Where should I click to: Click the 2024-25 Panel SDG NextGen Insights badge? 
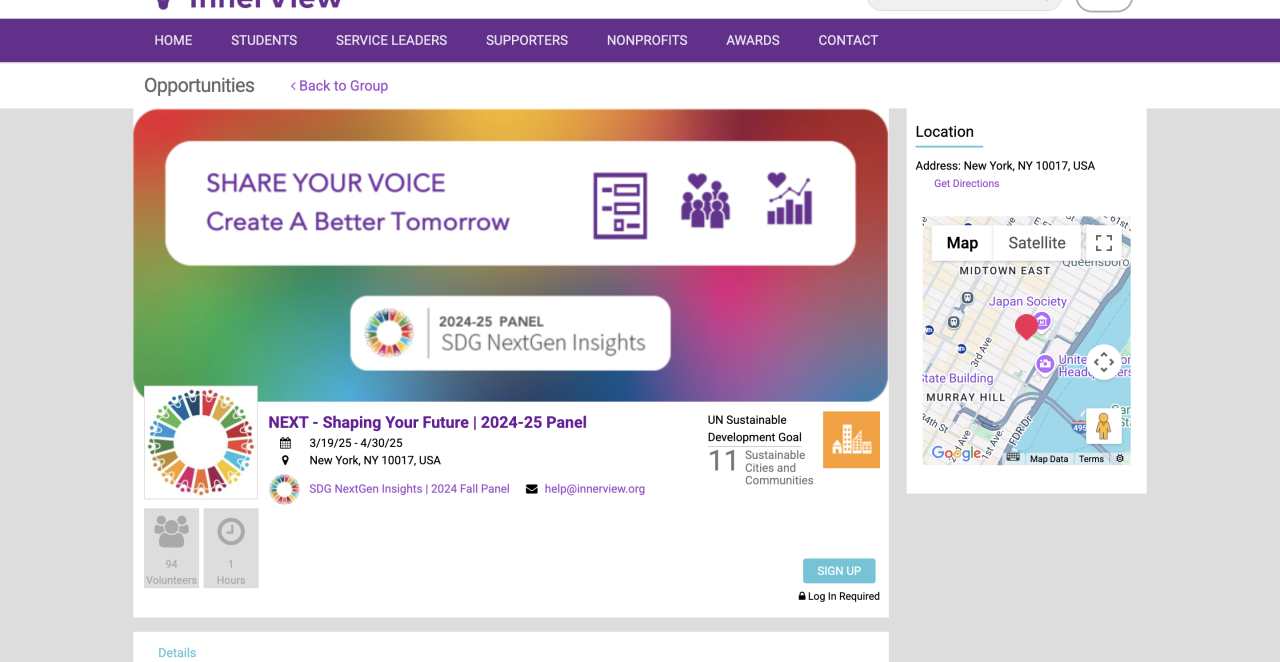coord(510,333)
